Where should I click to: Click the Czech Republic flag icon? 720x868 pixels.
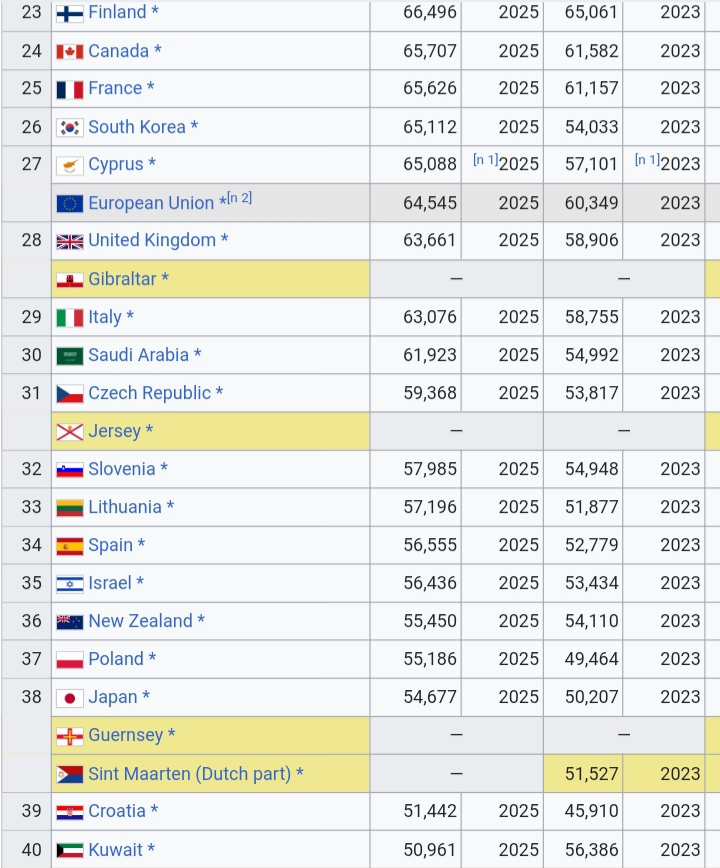70,394
